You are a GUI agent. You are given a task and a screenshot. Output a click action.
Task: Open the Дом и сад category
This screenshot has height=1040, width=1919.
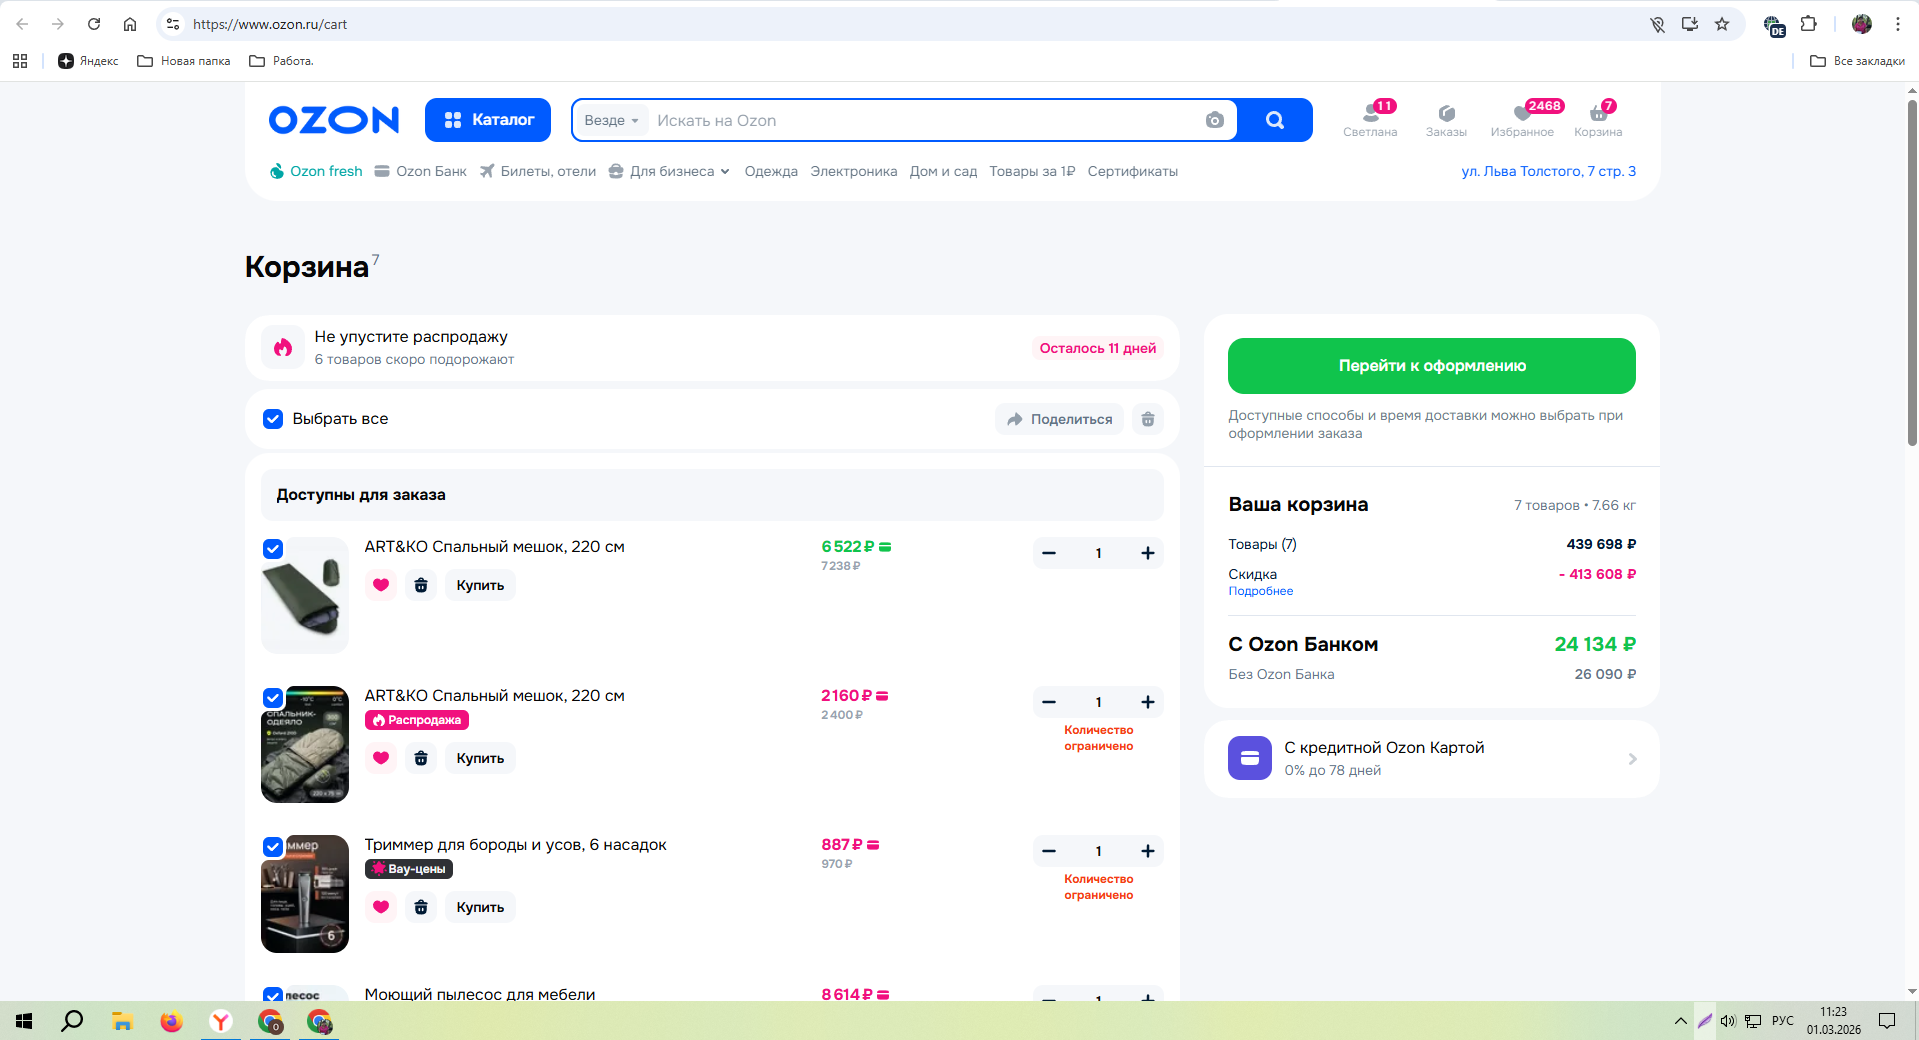tap(943, 172)
